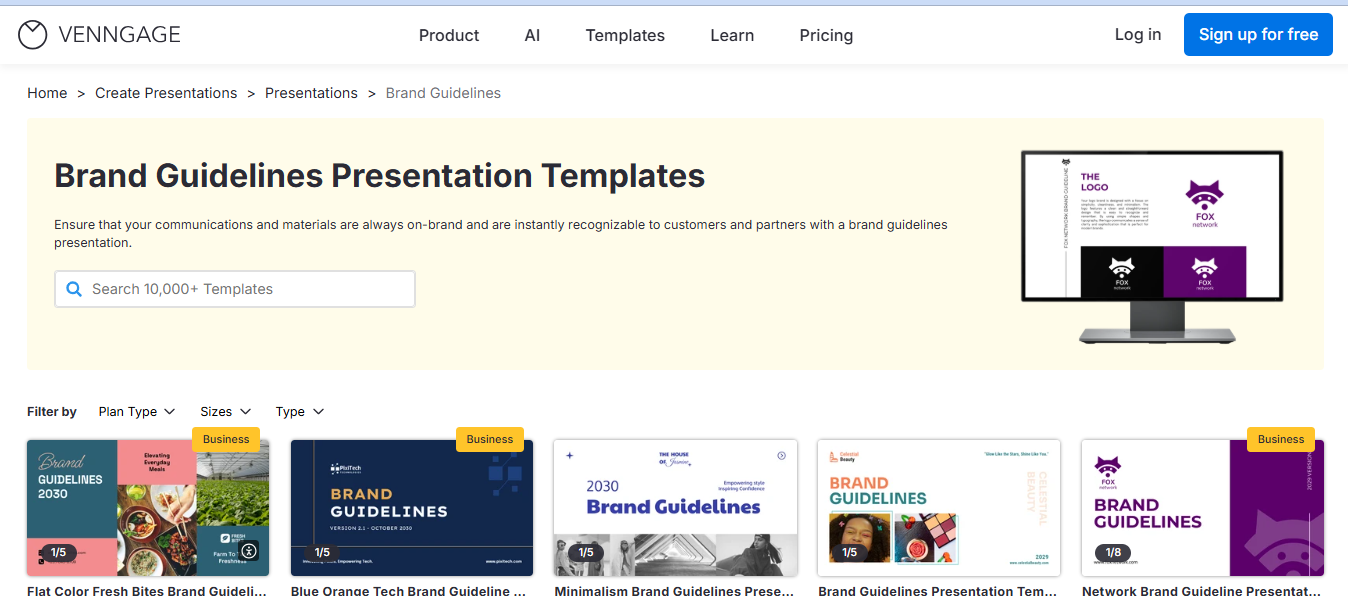Click the Log in link
This screenshot has width=1348, height=596.
click(1138, 34)
